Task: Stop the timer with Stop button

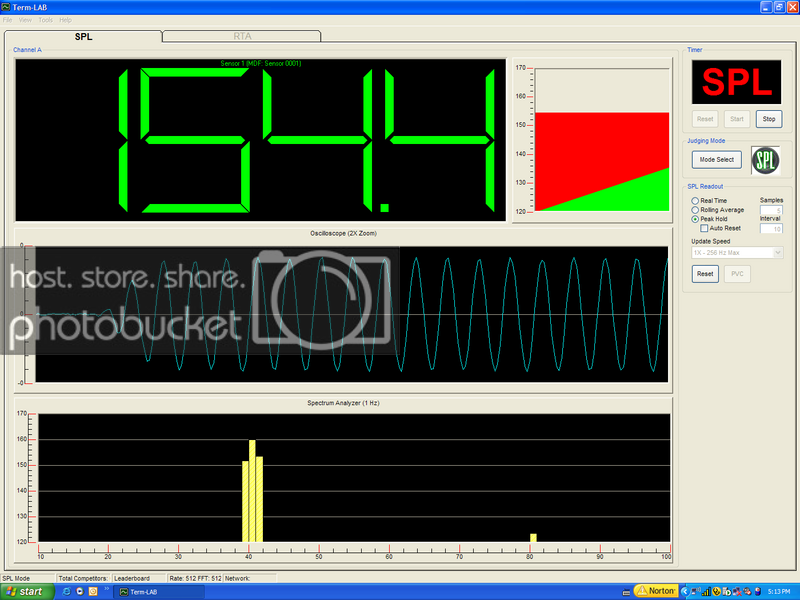Action: pyautogui.click(x=769, y=119)
